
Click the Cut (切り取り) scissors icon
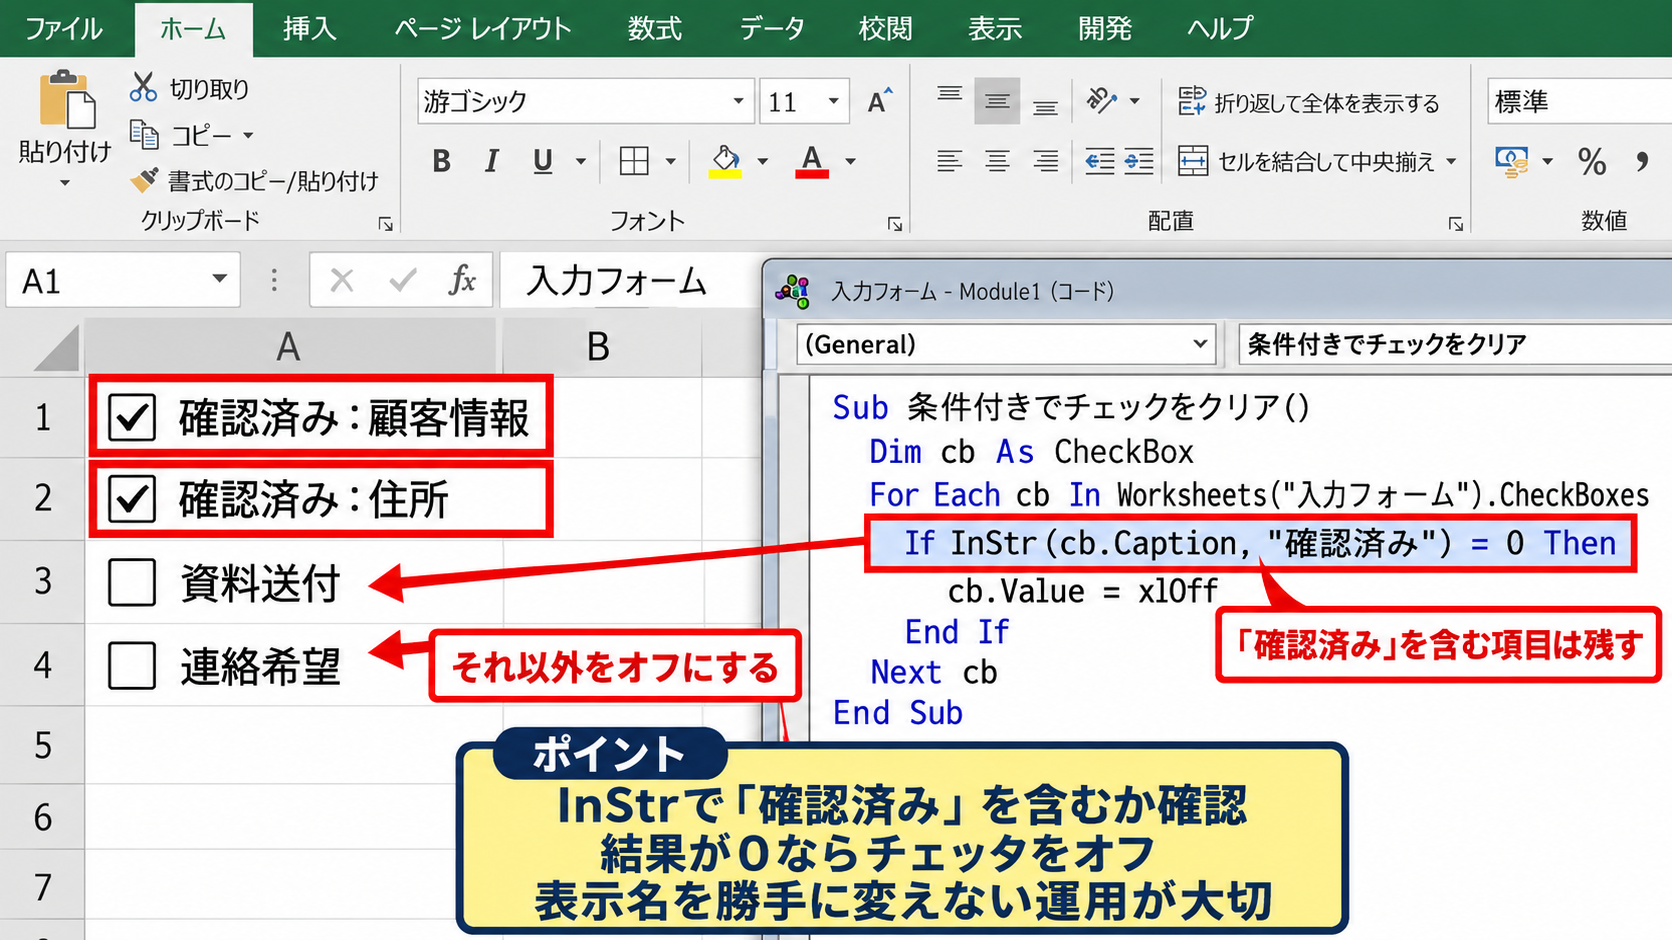coord(143,87)
